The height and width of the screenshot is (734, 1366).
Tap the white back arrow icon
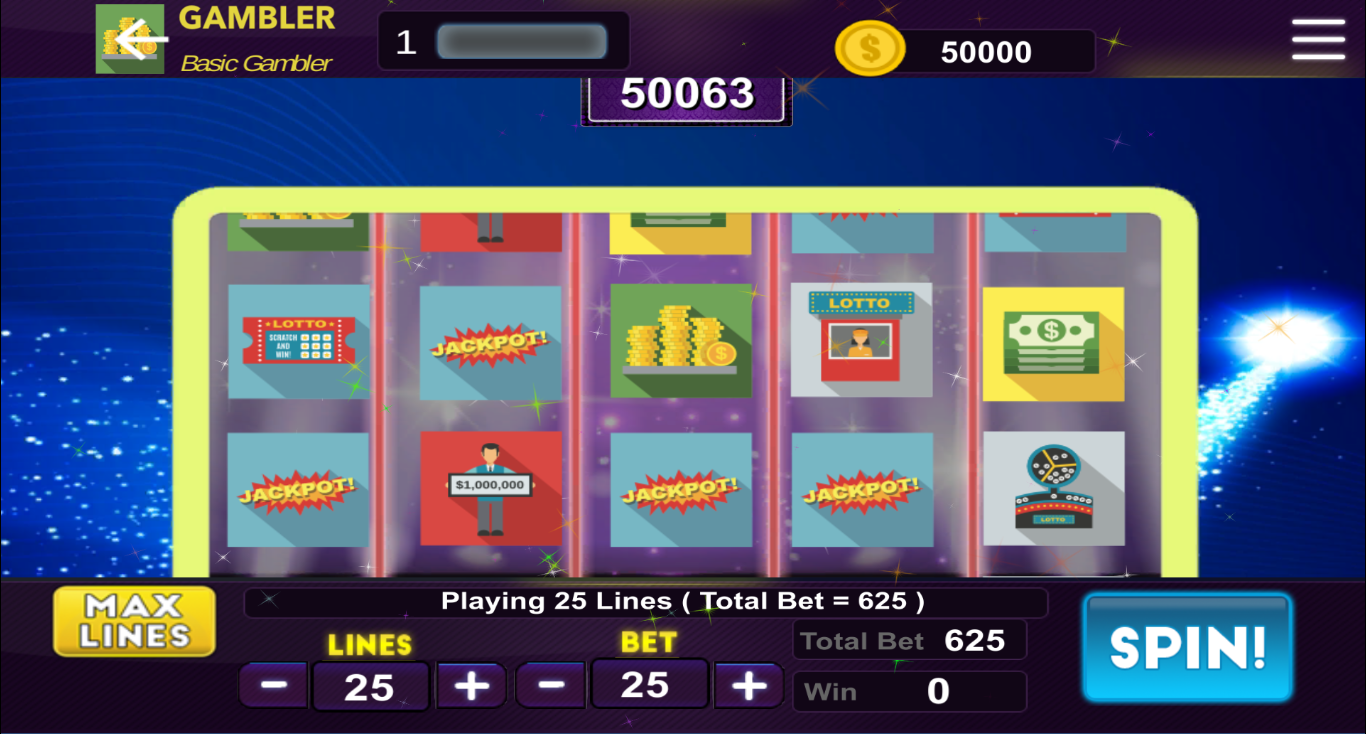coord(141,39)
